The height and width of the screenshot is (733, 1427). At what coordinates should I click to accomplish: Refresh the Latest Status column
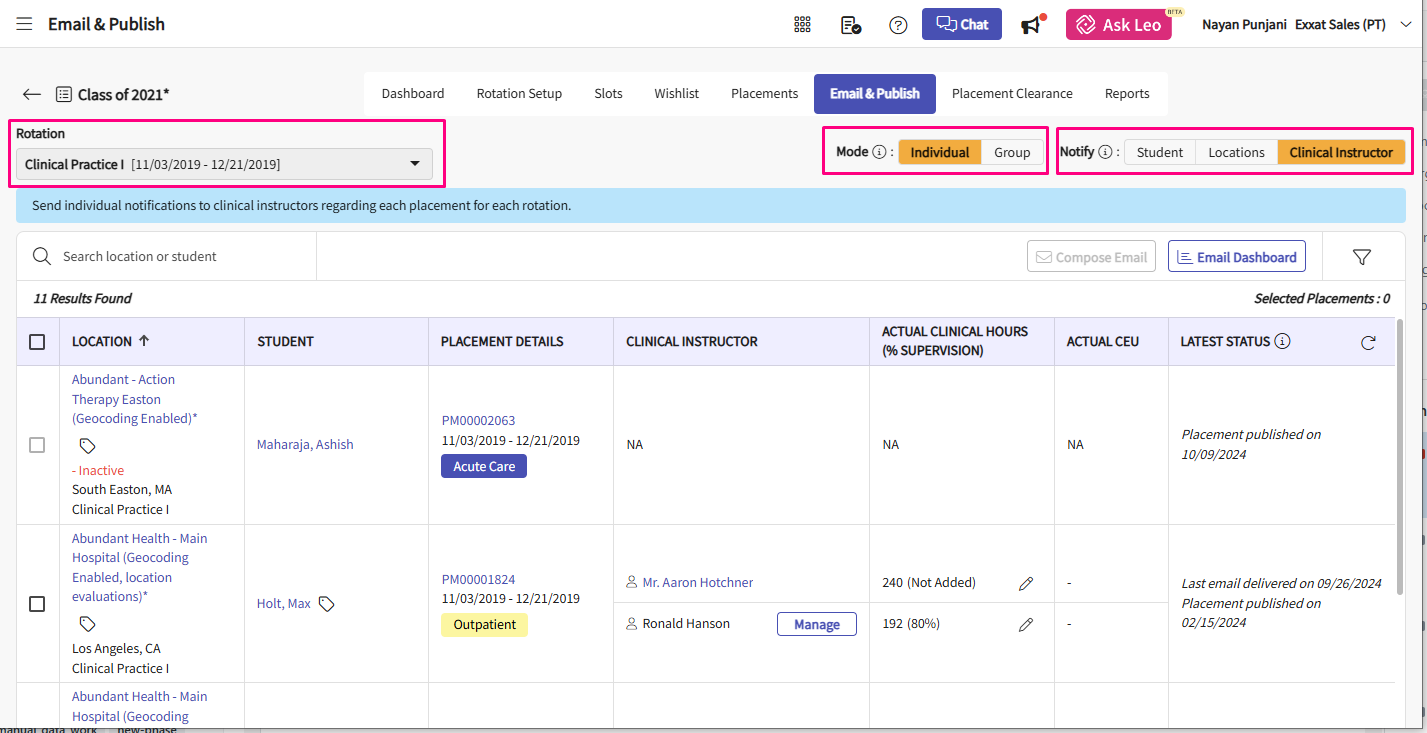click(x=1368, y=342)
